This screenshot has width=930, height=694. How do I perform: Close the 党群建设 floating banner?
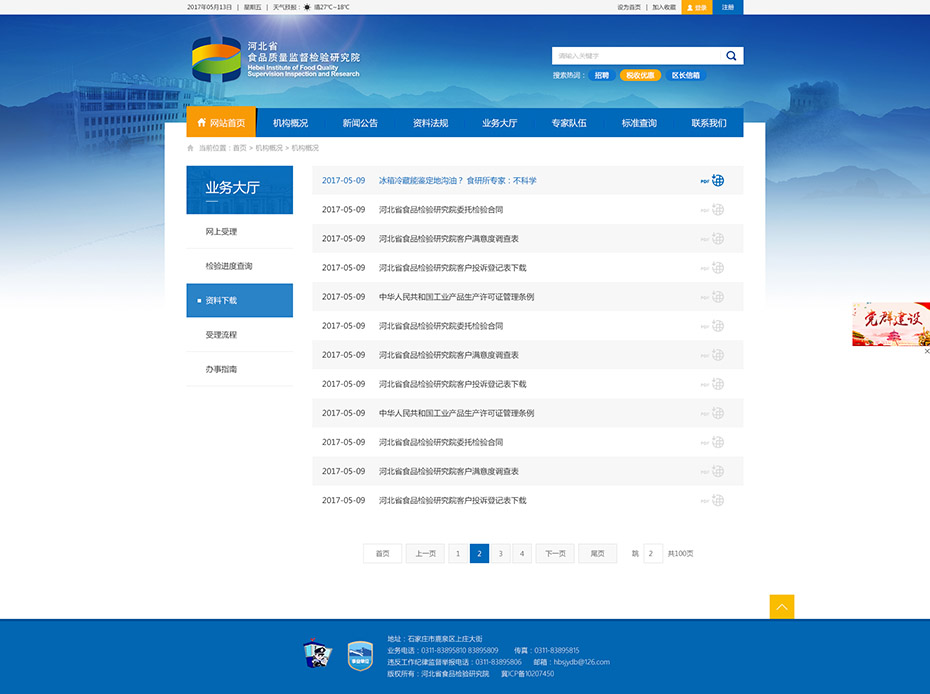pos(926,351)
